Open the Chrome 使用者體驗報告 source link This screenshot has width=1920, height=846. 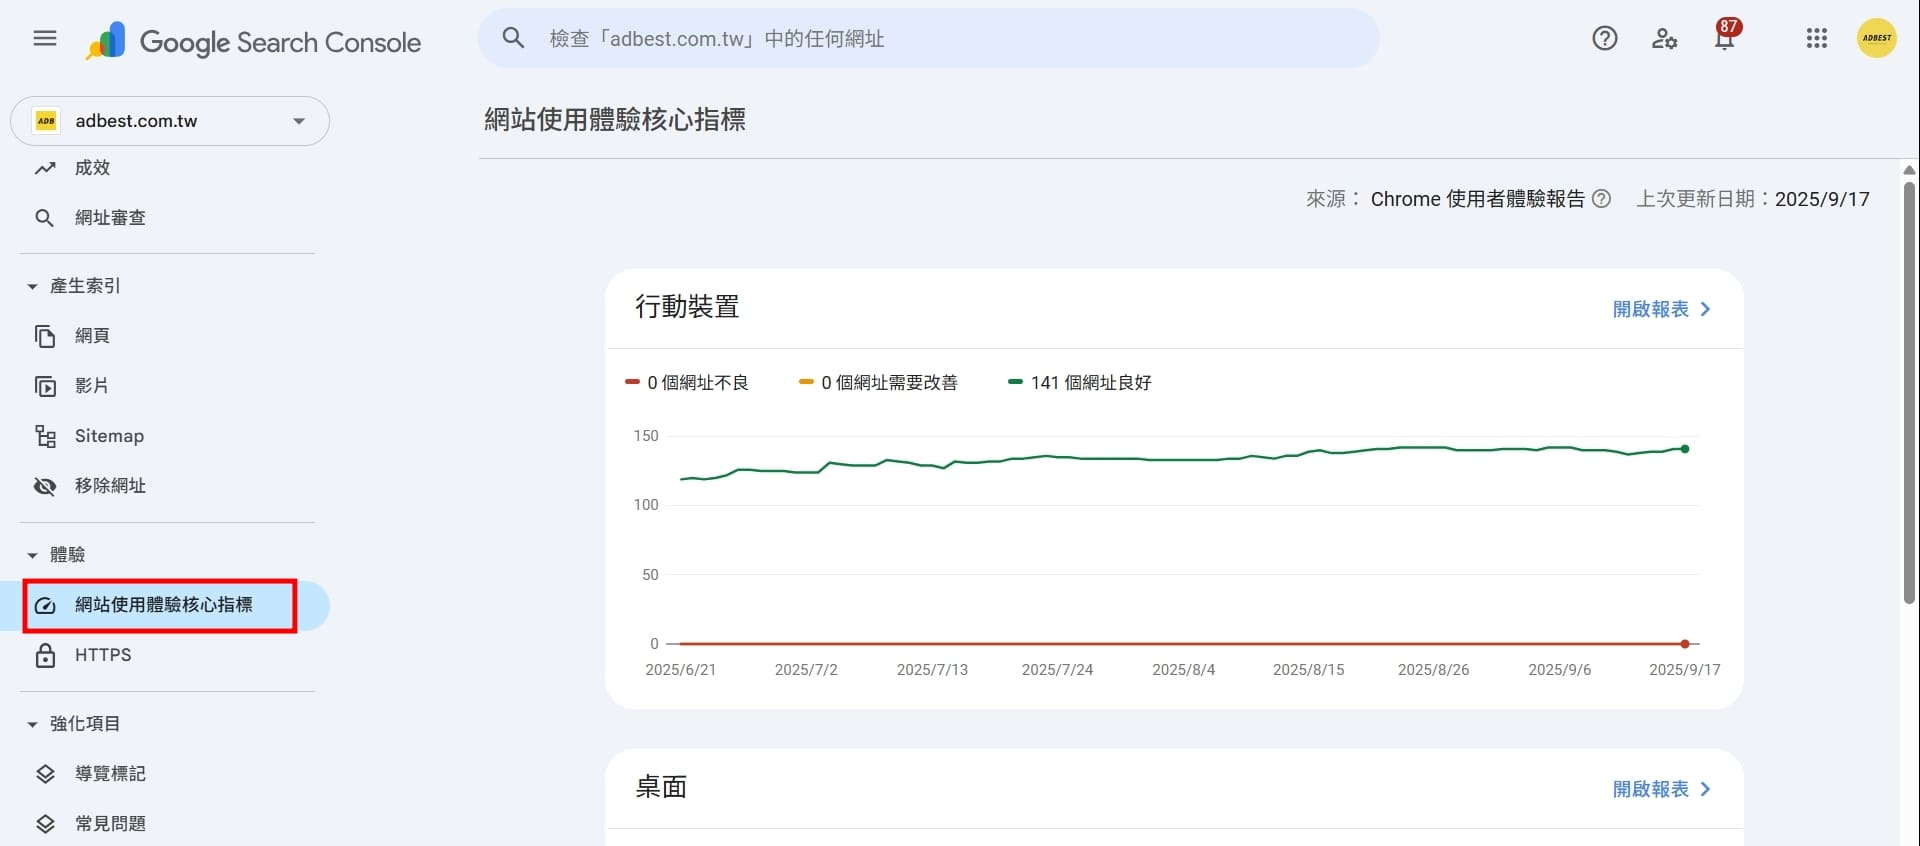[1477, 199]
